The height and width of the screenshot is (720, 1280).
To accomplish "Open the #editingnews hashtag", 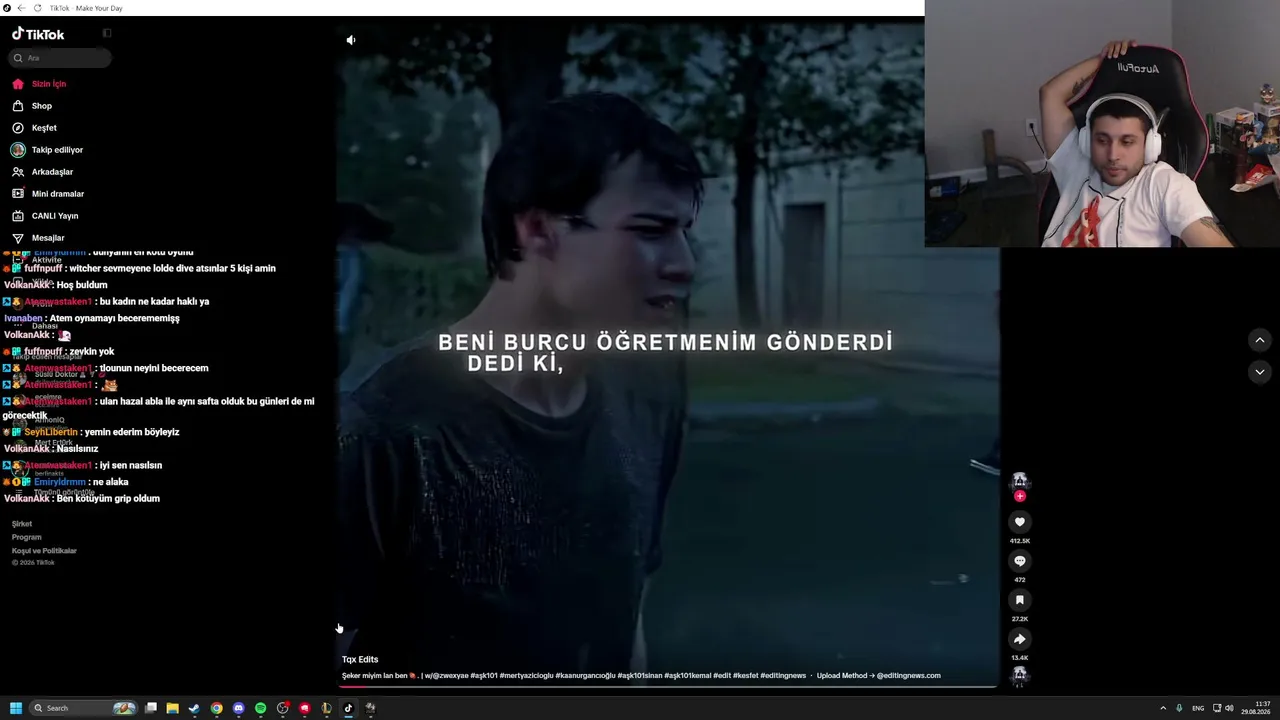I will (x=783, y=676).
